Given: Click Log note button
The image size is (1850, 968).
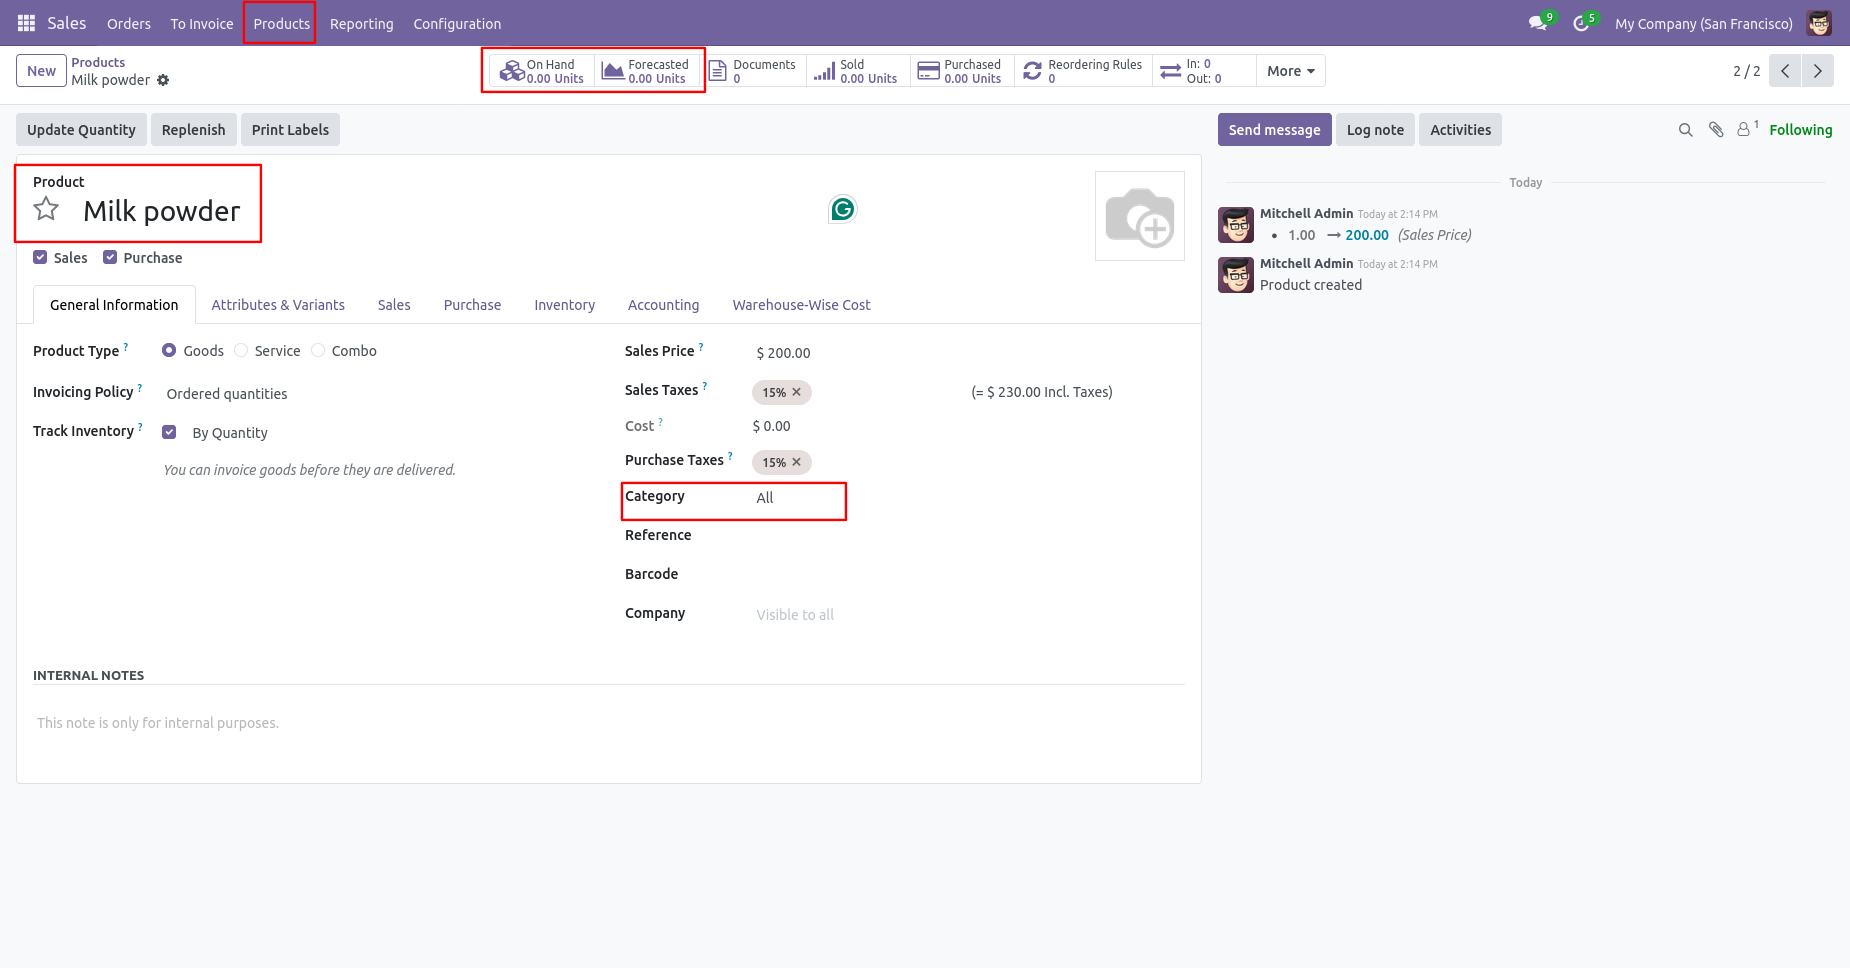Looking at the screenshot, I should pyautogui.click(x=1375, y=130).
